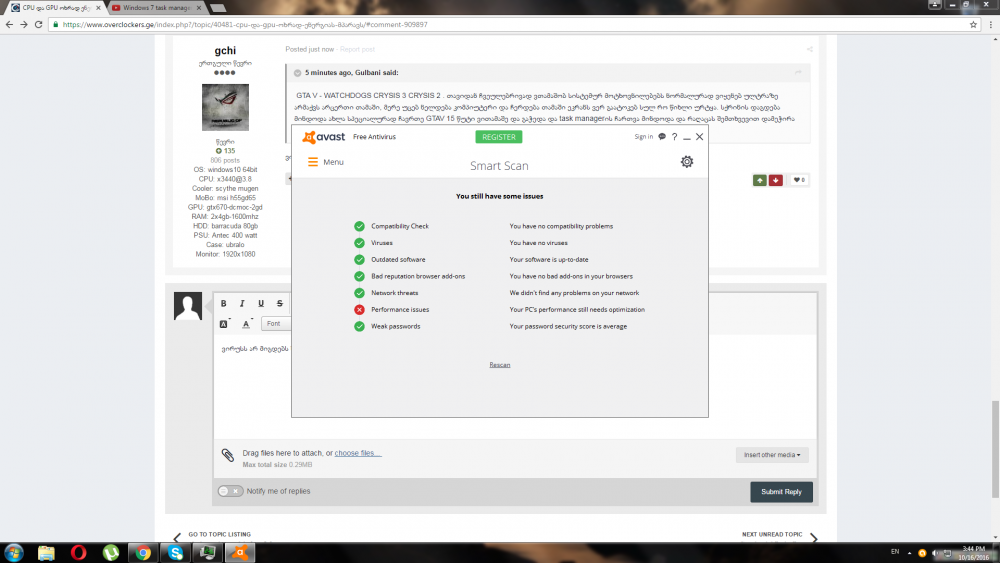
Task: Click the red Performance issues status icon
Action: pyautogui.click(x=359, y=310)
